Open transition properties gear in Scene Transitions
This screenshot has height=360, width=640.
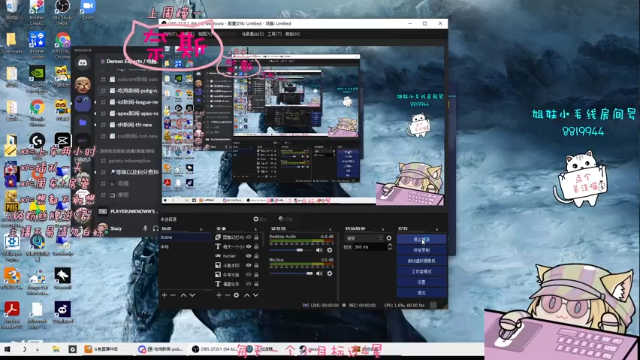[389, 238]
